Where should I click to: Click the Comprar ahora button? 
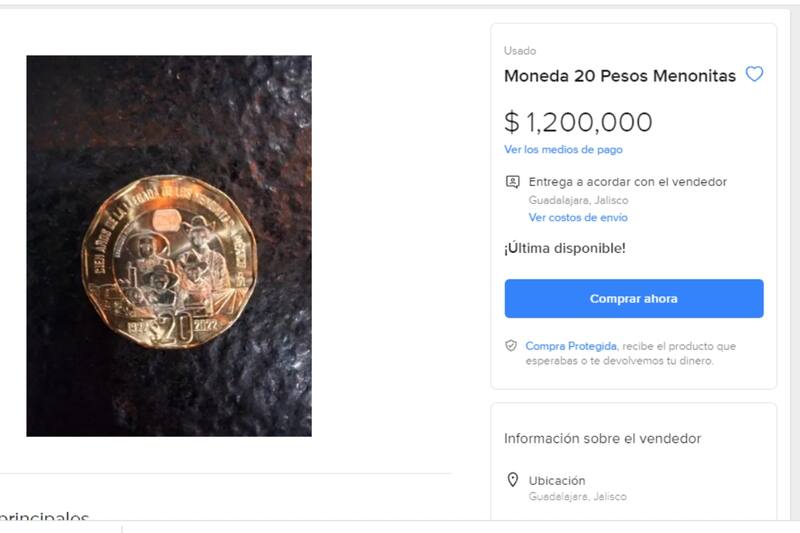634,298
